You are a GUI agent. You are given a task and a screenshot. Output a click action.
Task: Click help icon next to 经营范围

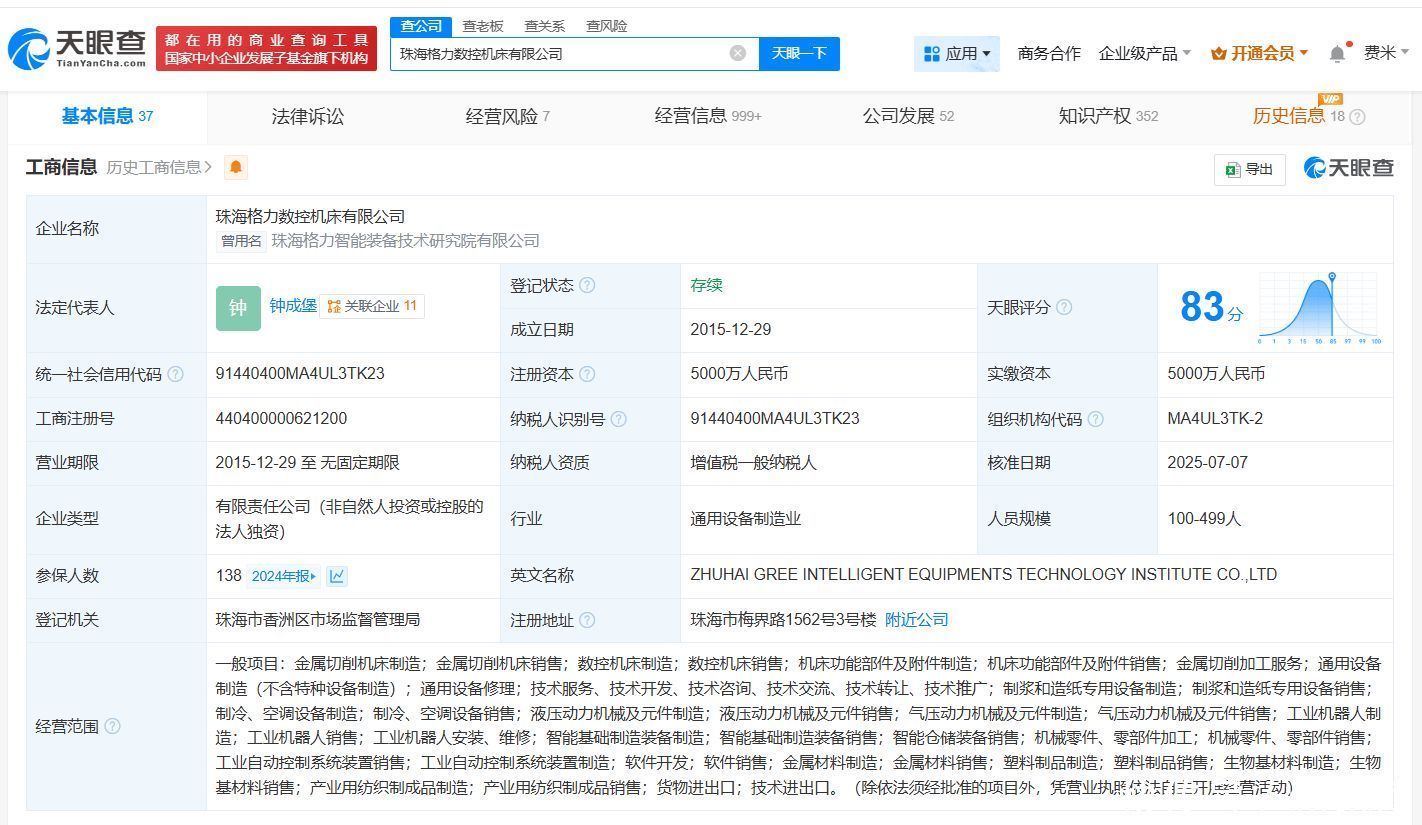point(112,726)
